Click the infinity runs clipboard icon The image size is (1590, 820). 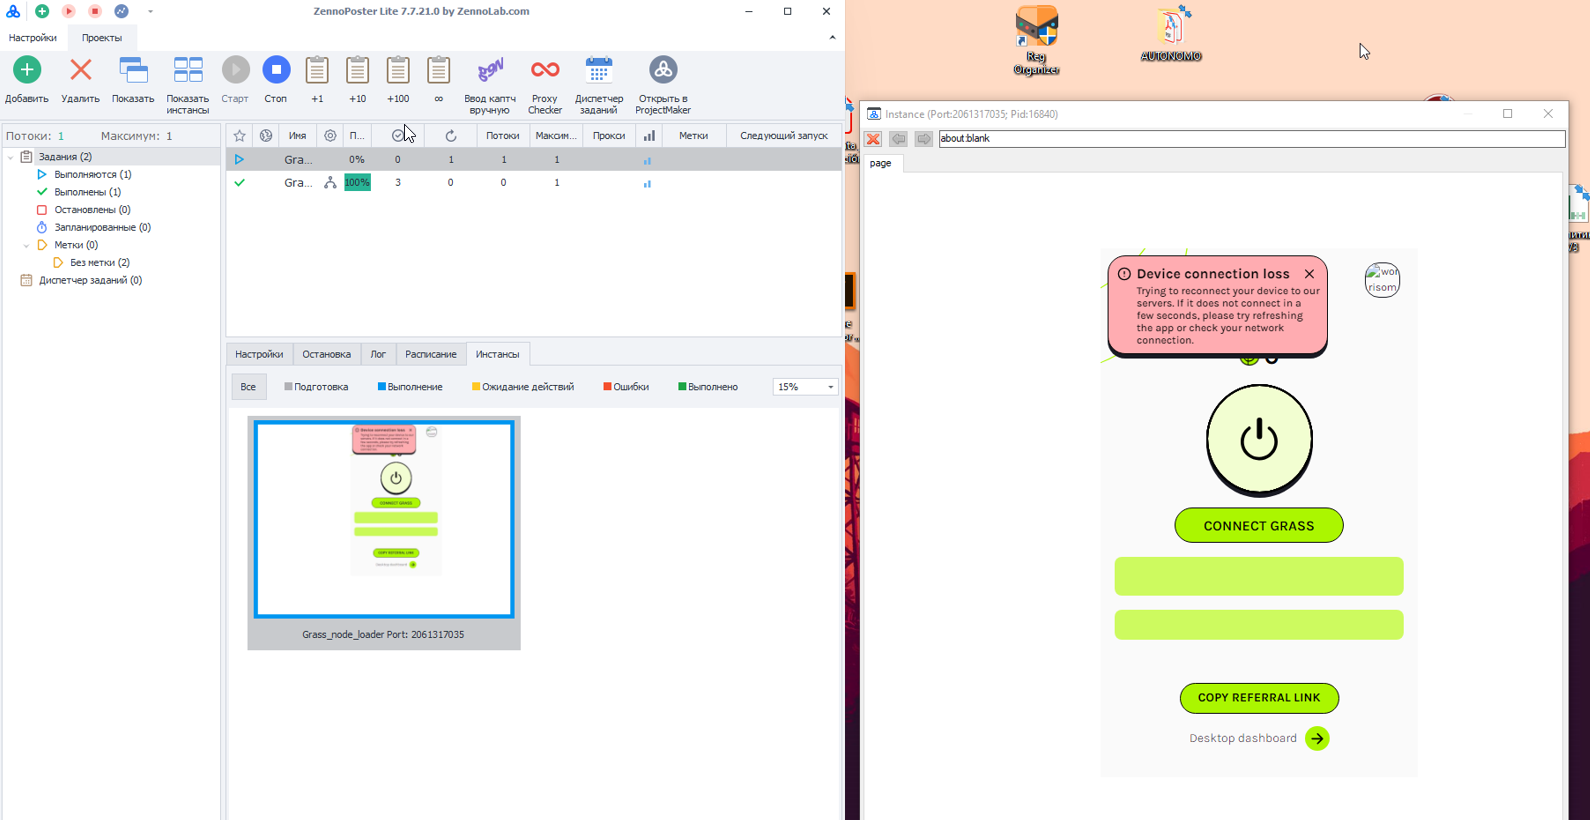coord(438,70)
